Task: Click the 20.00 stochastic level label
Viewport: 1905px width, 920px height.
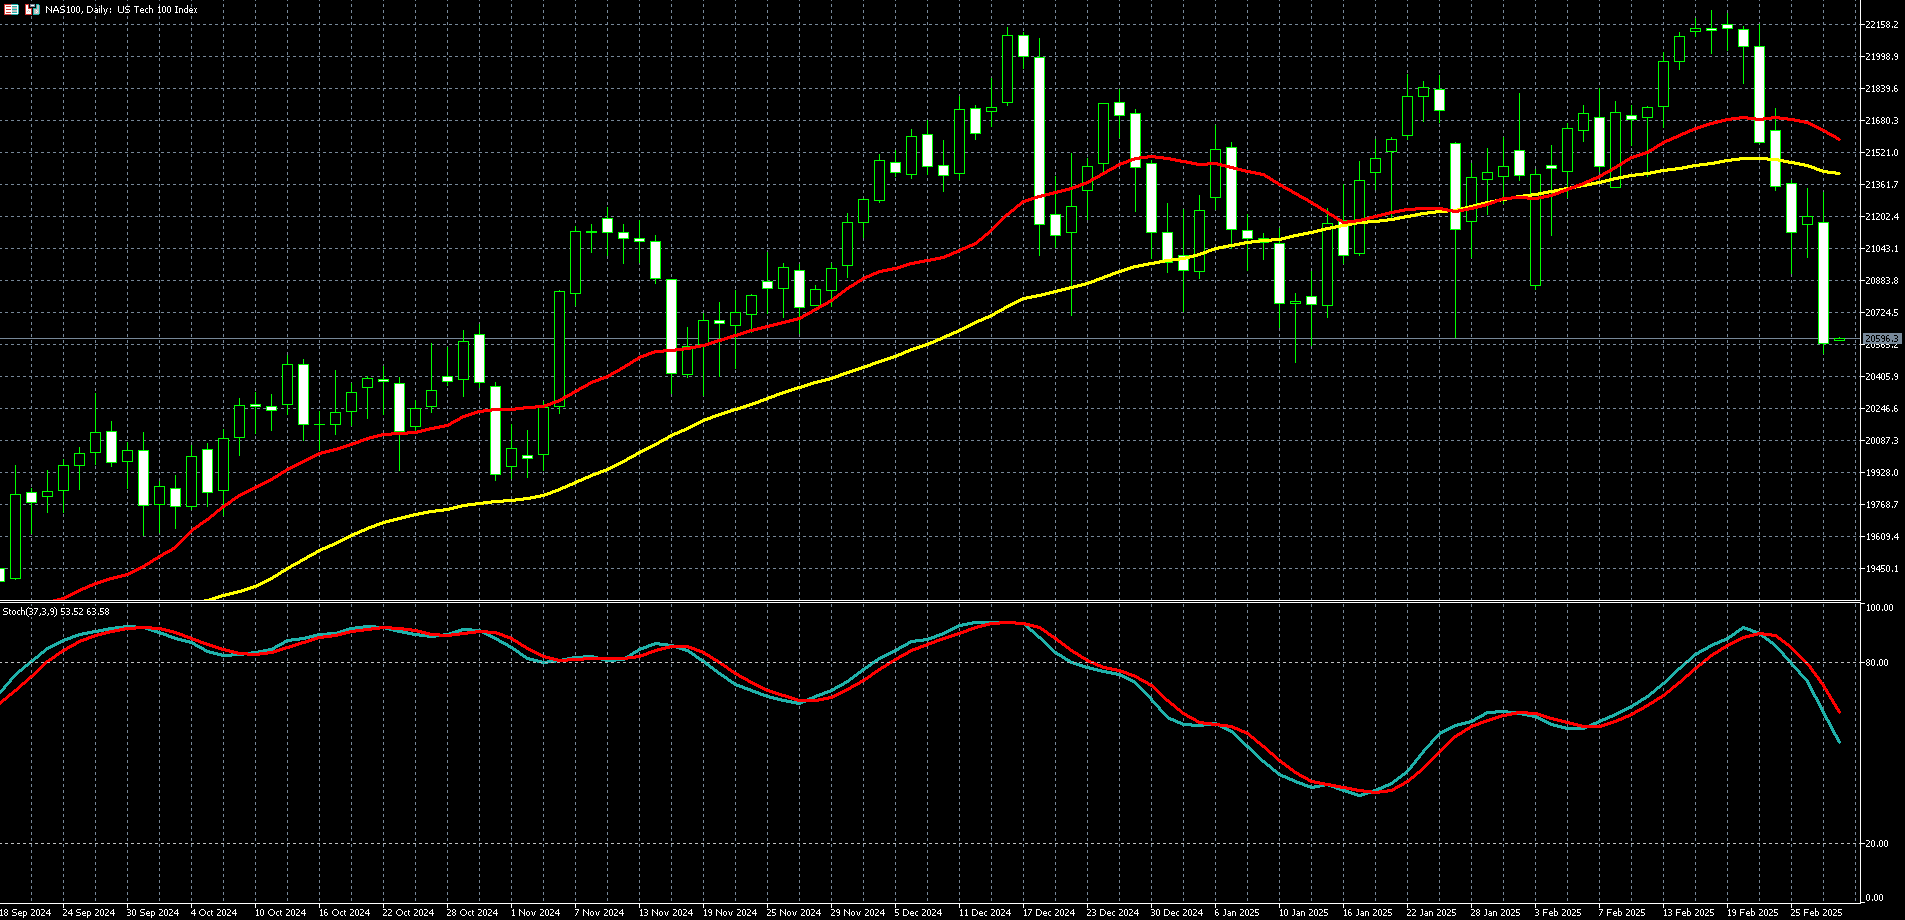Action: click(1880, 844)
